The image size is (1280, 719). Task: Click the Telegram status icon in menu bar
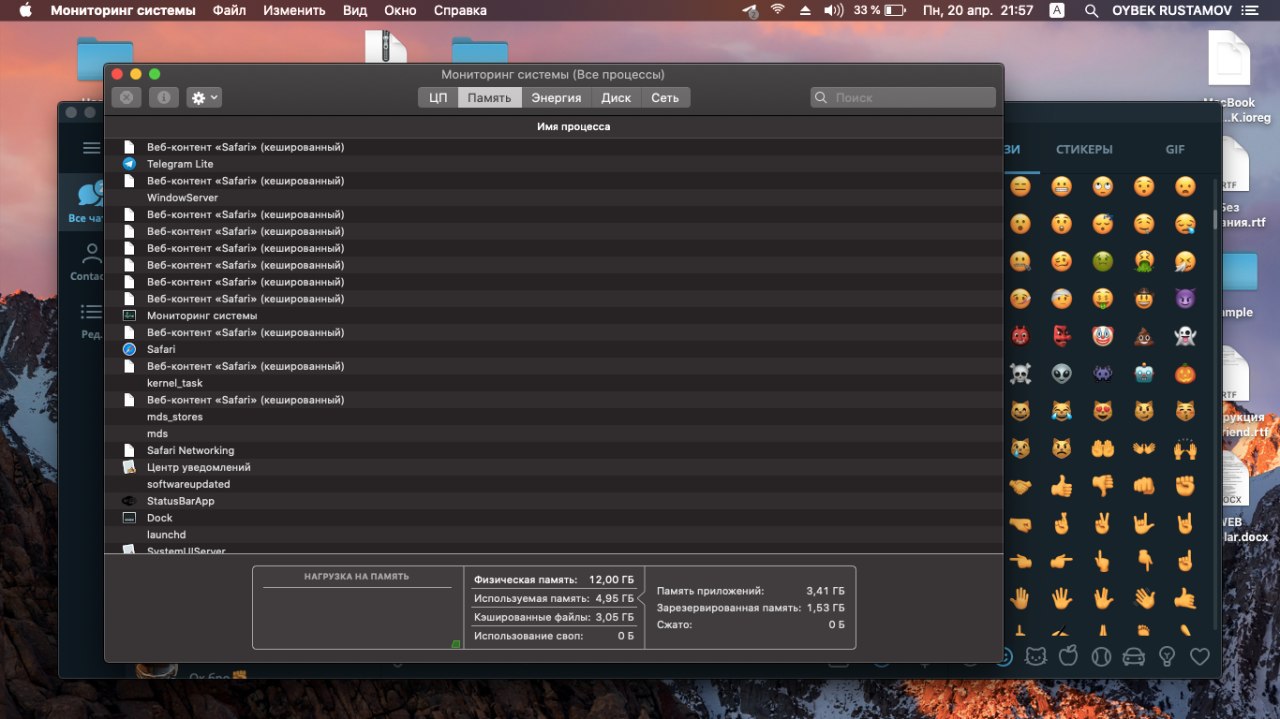[751, 11]
